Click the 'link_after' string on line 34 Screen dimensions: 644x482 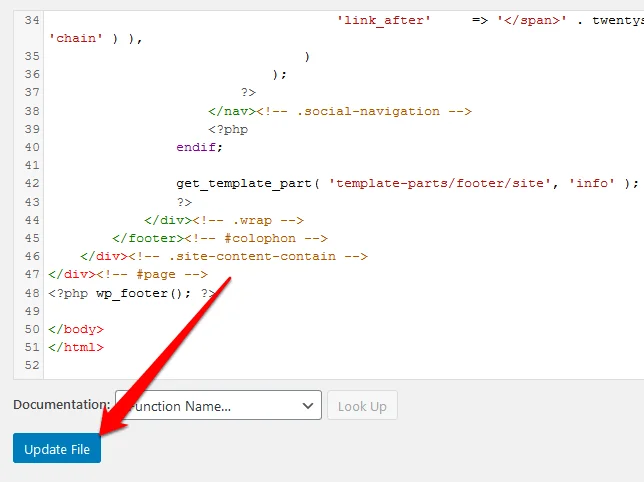coord(384,20)
